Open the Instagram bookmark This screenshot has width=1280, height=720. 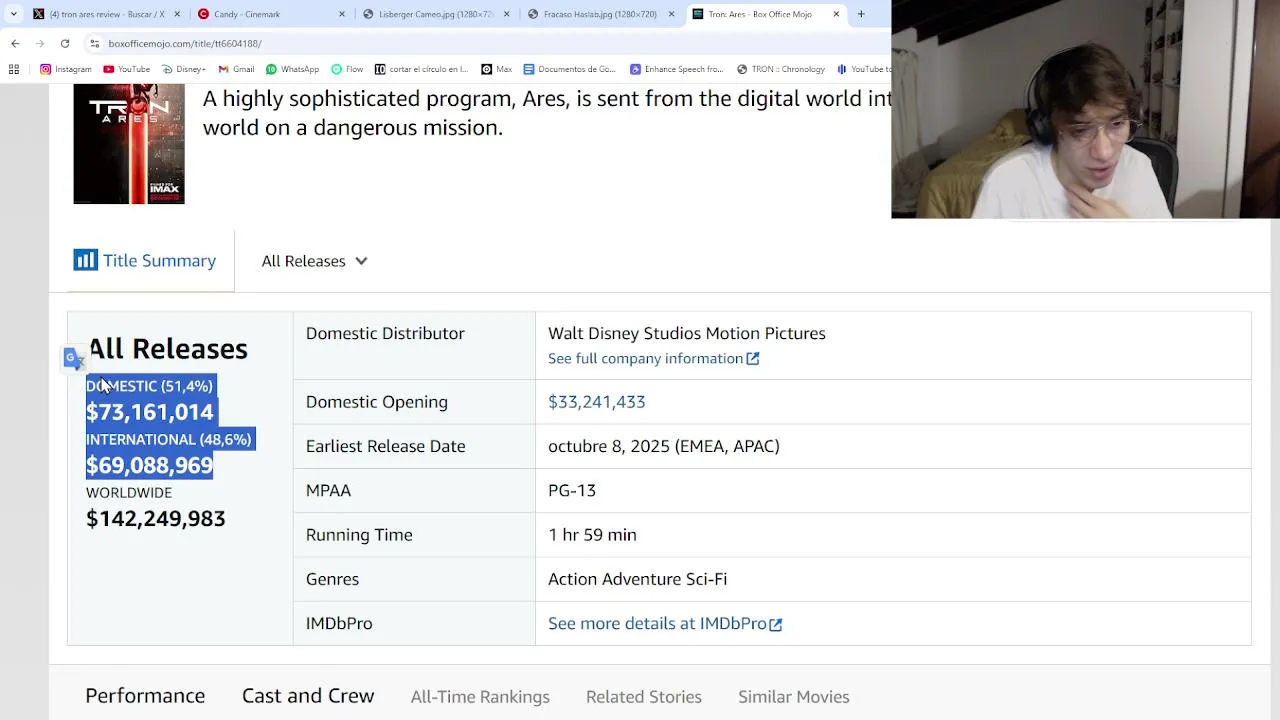pyautogui.click(x=66, y=69)
